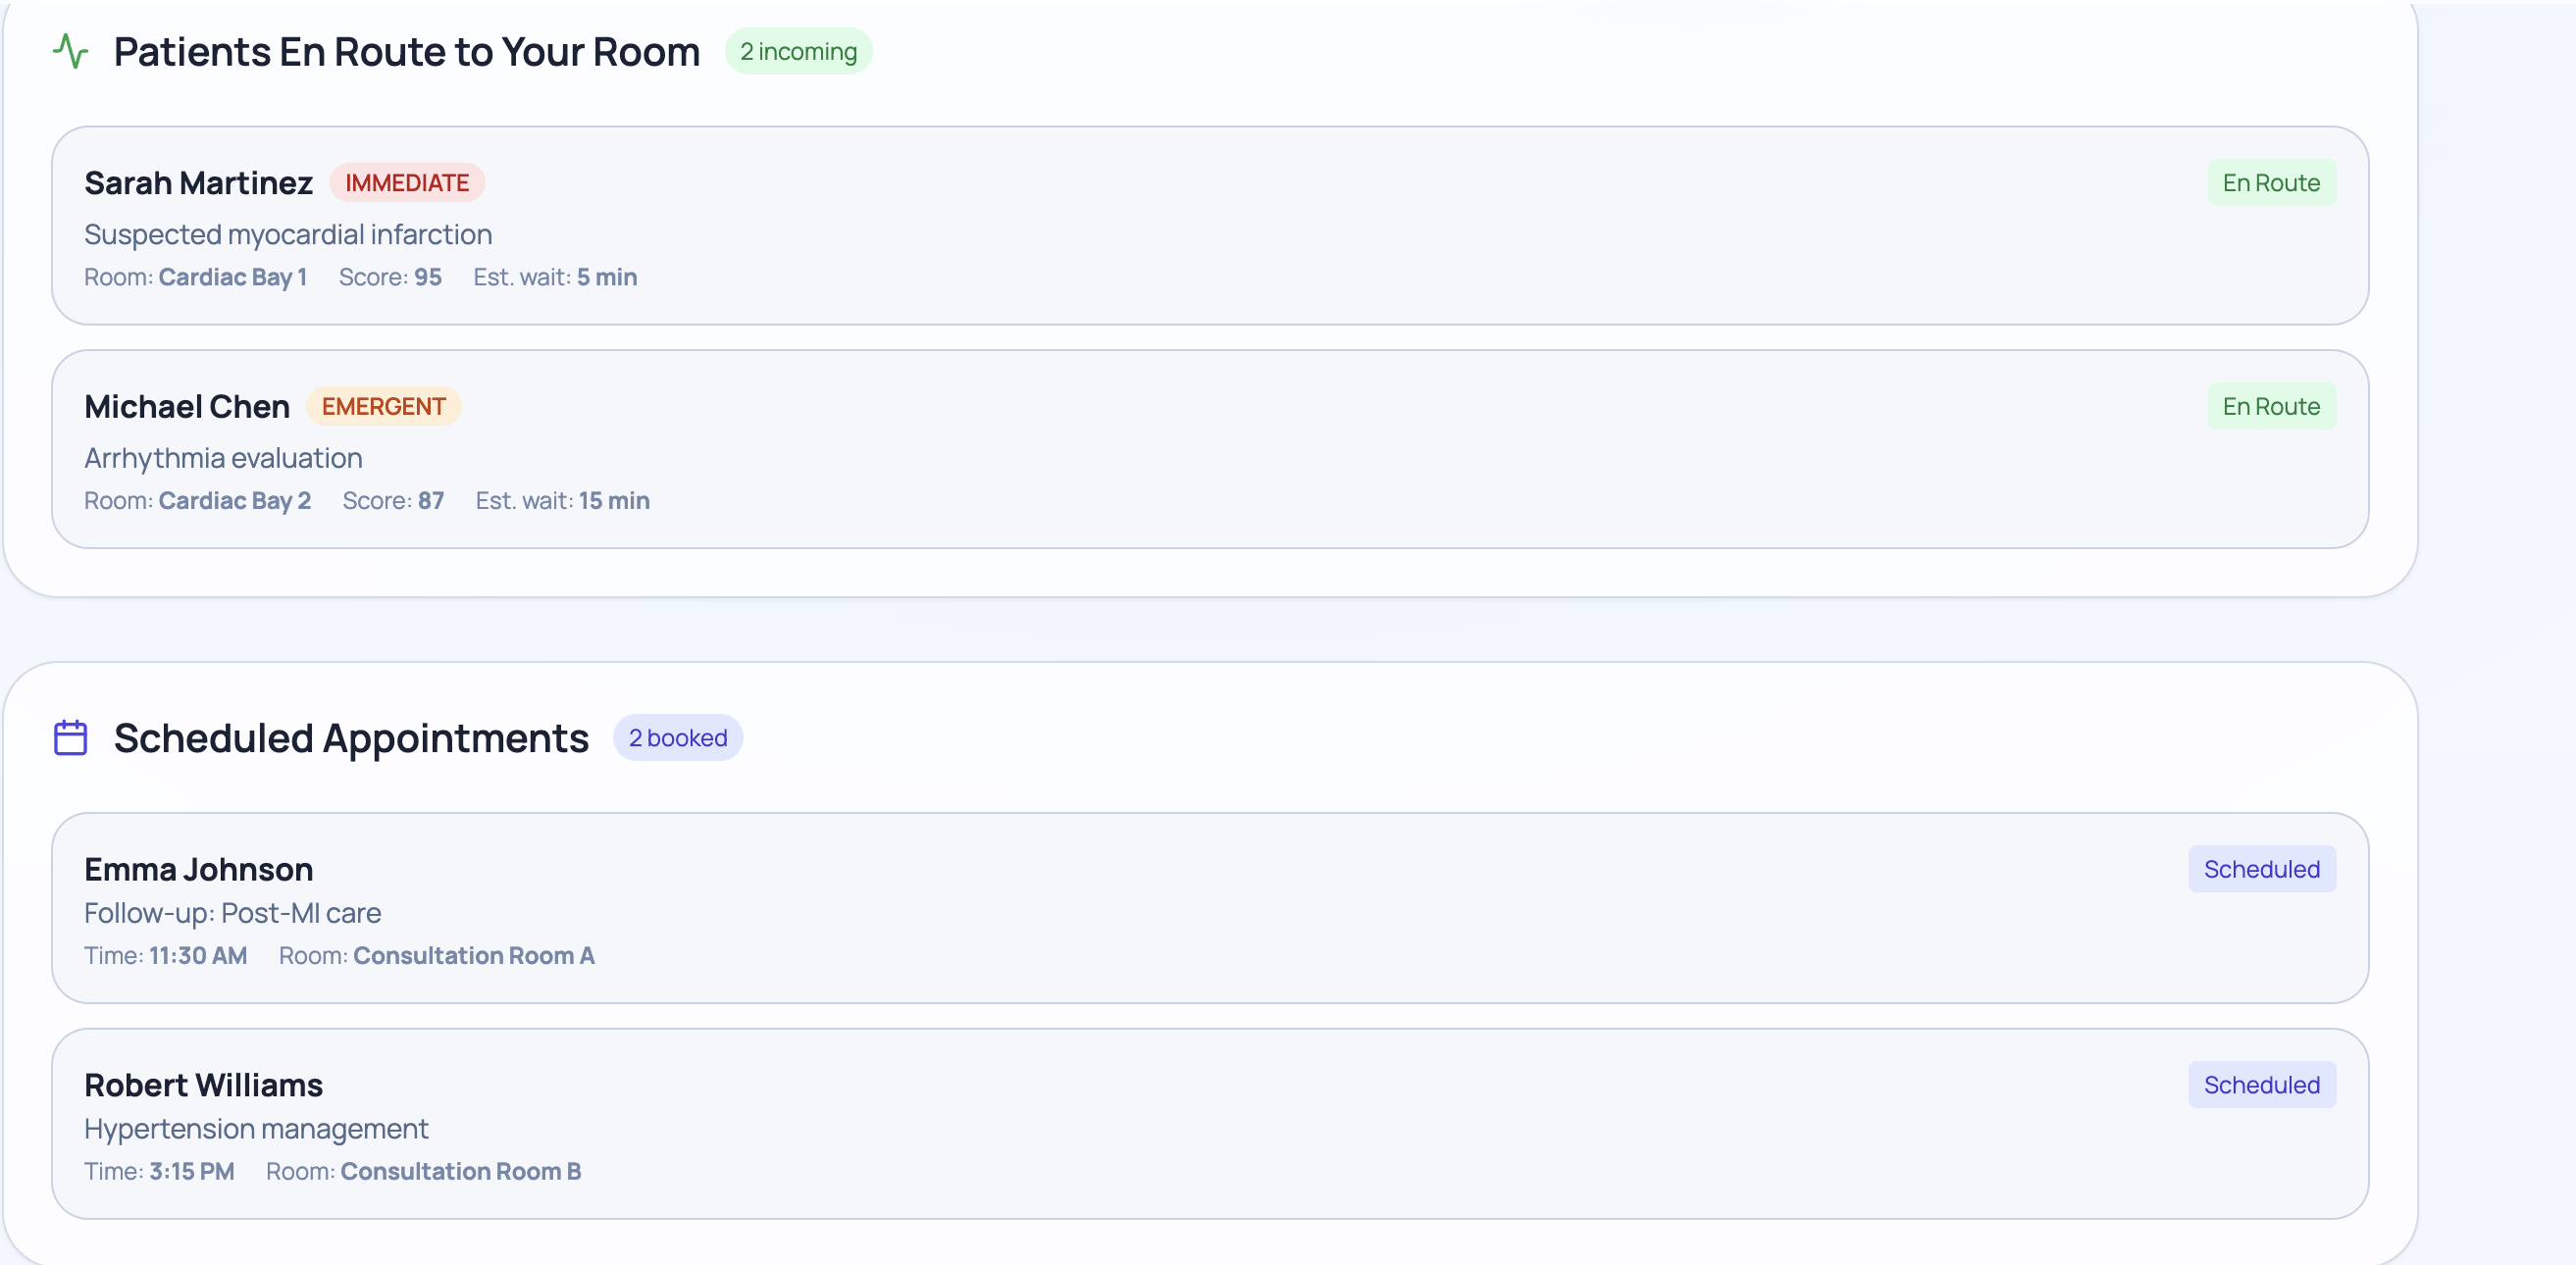Click the Cardiac Bay 2 room label
This screenshot has height=1265, width=2576.
click(234, 501)
